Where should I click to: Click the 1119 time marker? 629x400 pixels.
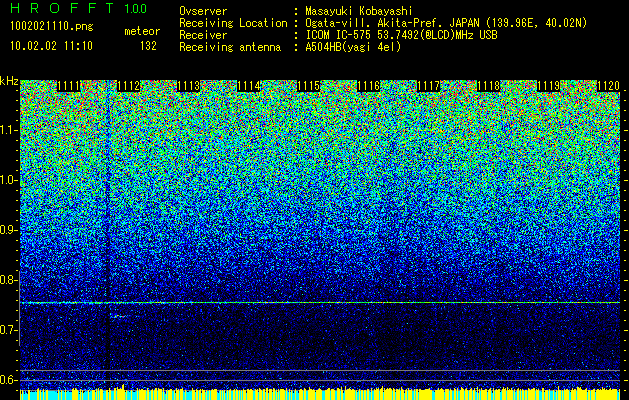[x=548, y=86]
